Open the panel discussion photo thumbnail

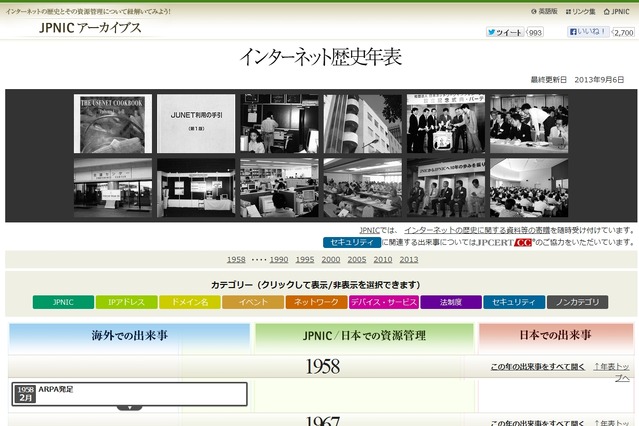coord(446,188)
